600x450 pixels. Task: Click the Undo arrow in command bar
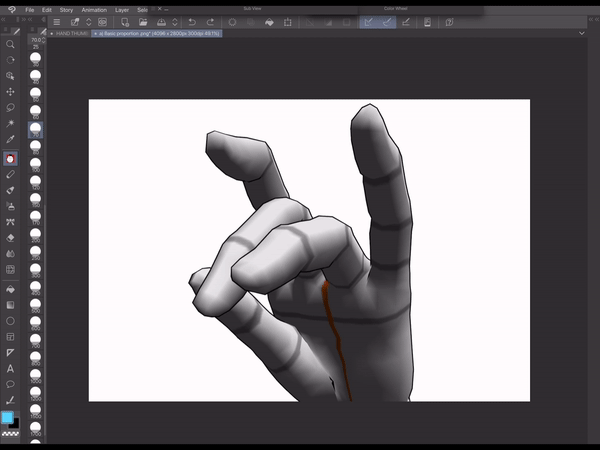click(x=192, y=21)
